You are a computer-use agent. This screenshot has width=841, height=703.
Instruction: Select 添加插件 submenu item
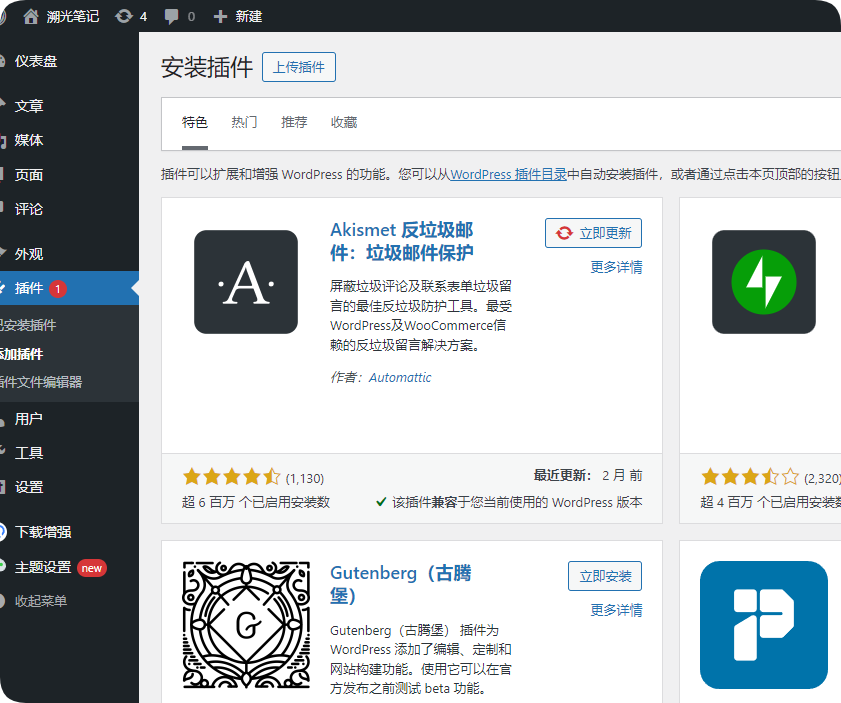(21, 354)
